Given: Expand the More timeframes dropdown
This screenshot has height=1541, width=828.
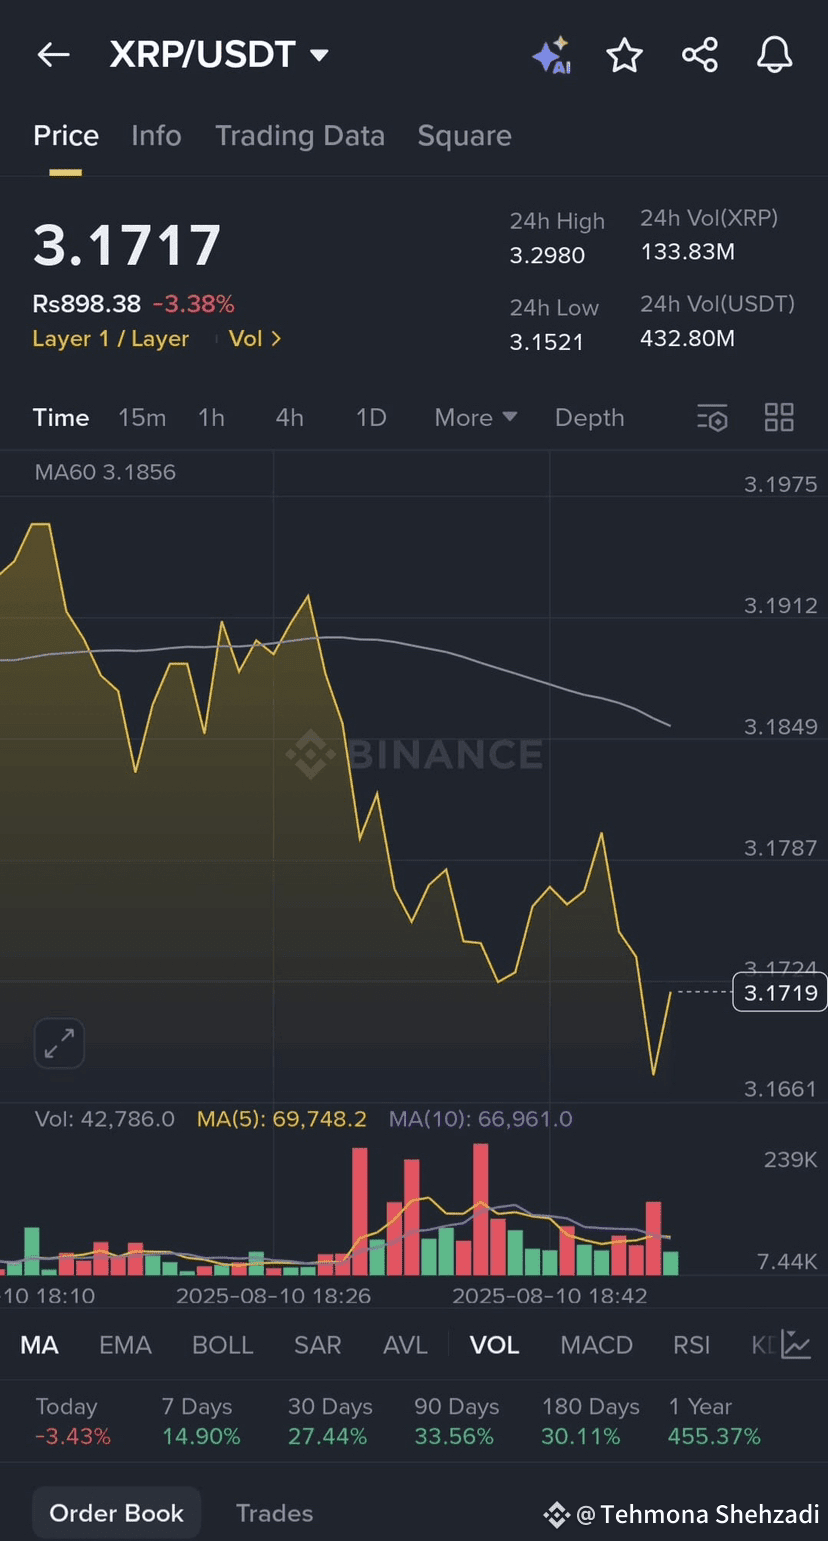Looking at the screenshot, I should point(475,418).
